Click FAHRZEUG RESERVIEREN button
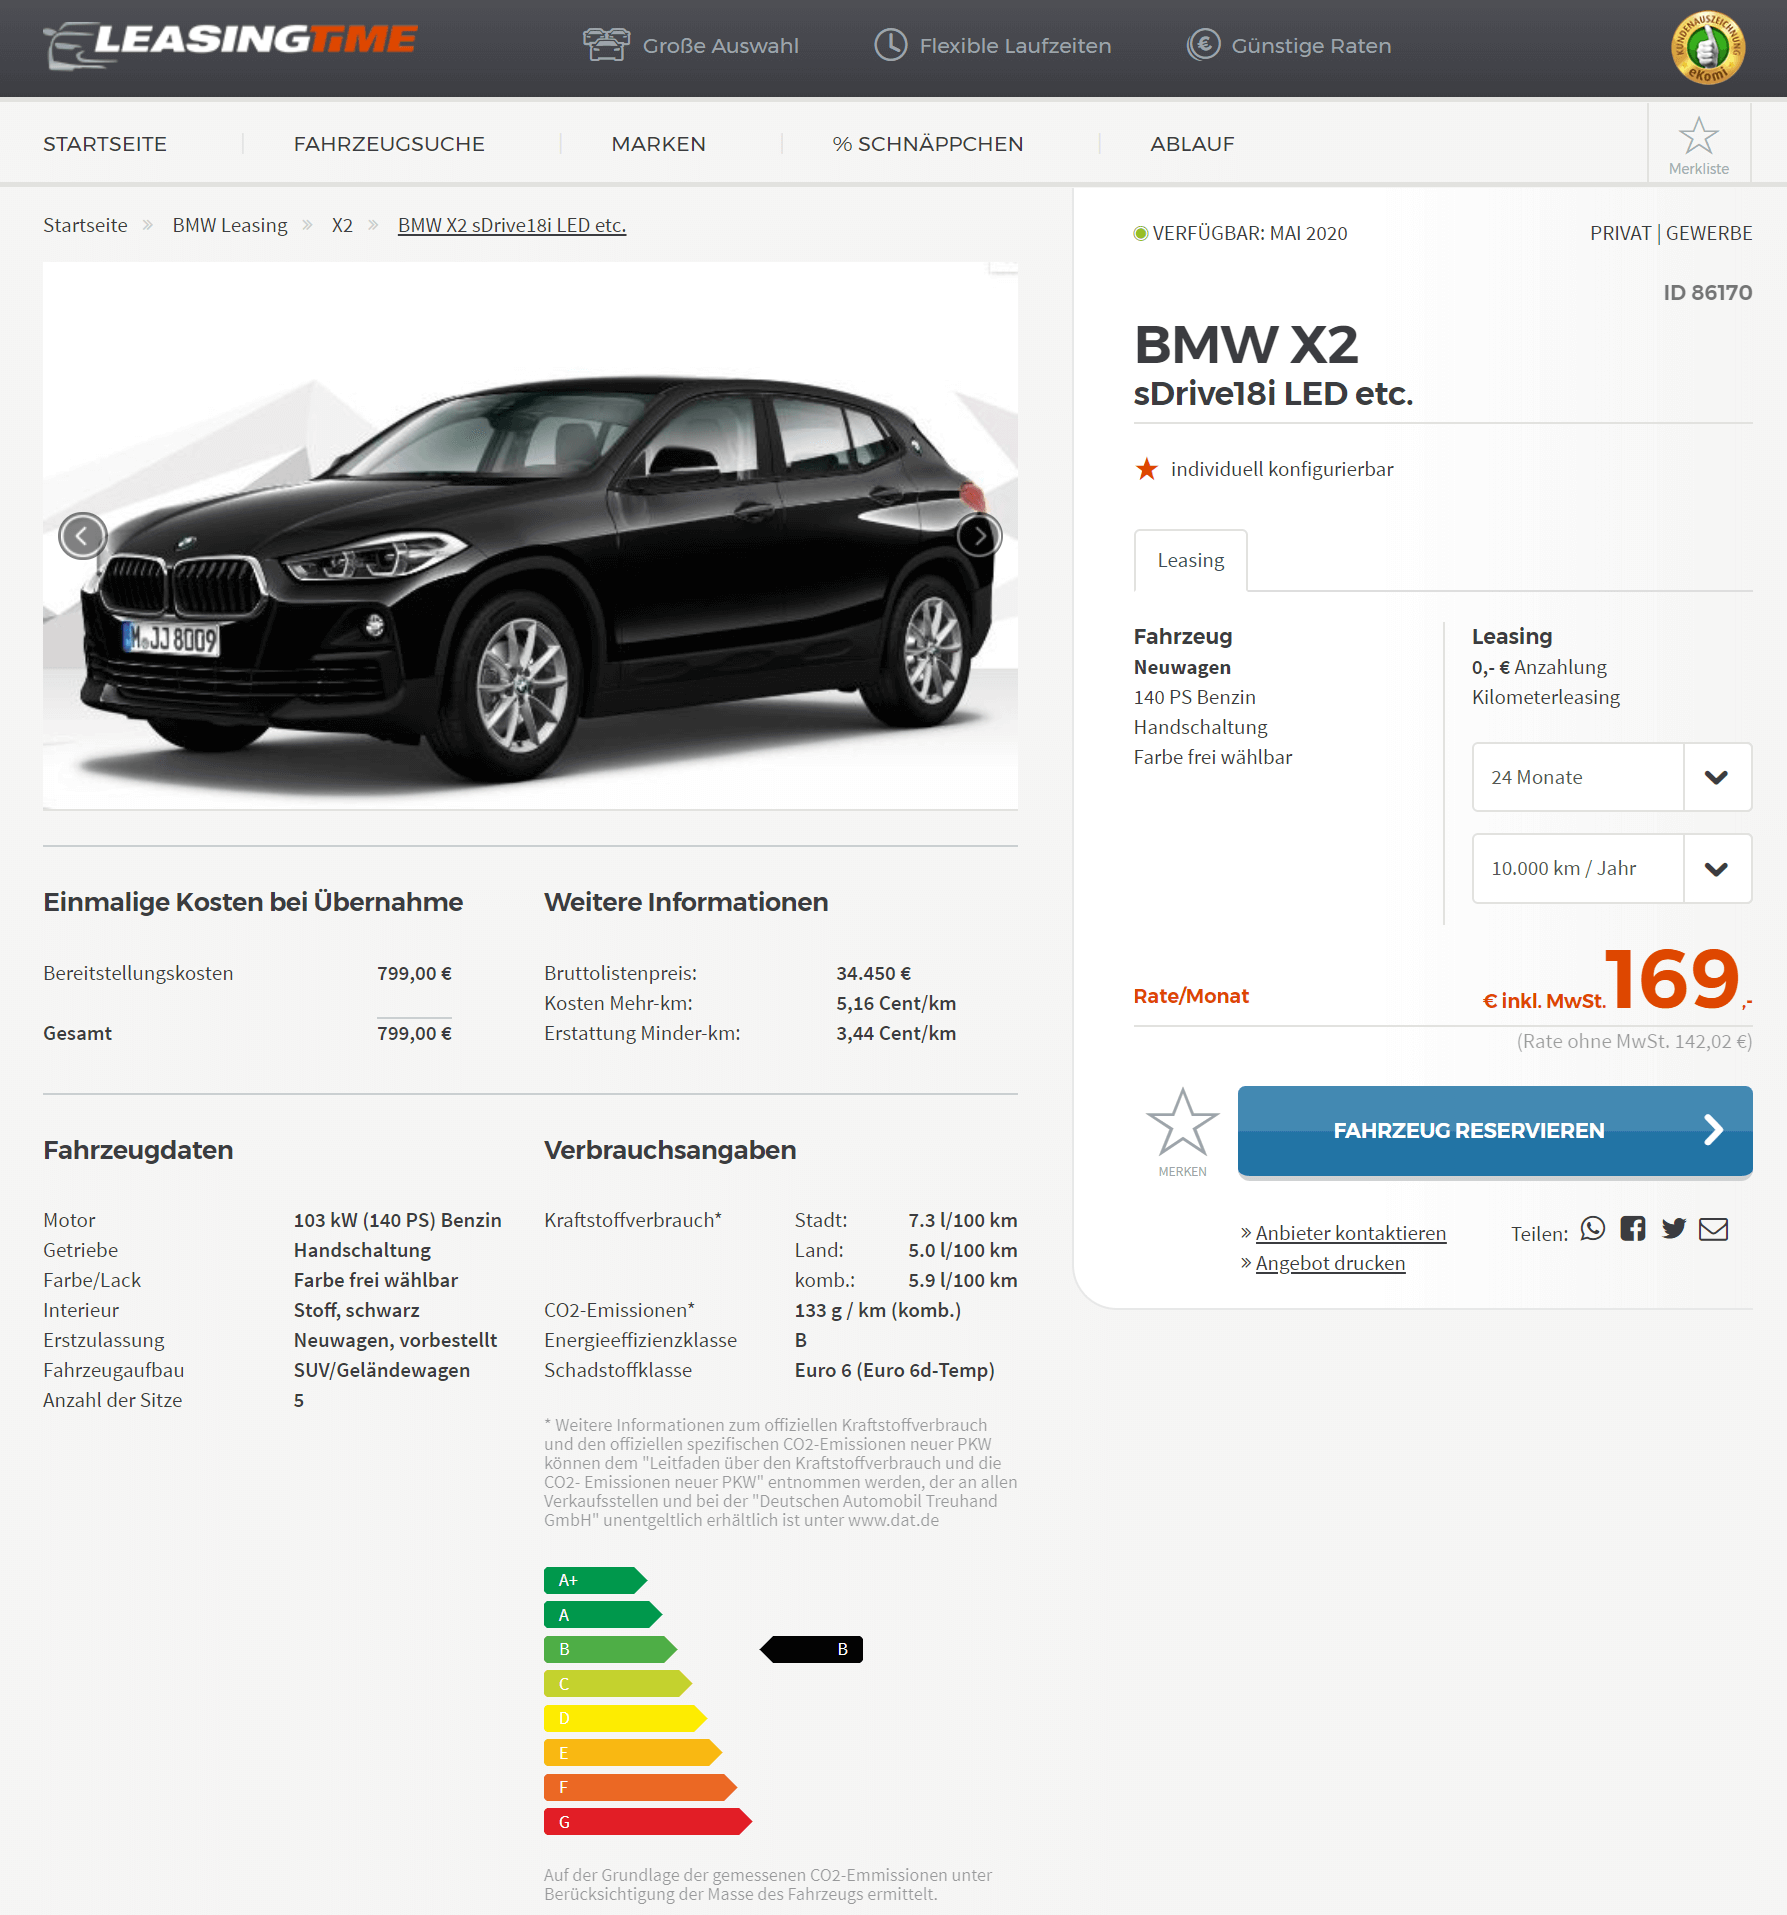Screen dimensions: 1787x1915 (1495, 1131)
